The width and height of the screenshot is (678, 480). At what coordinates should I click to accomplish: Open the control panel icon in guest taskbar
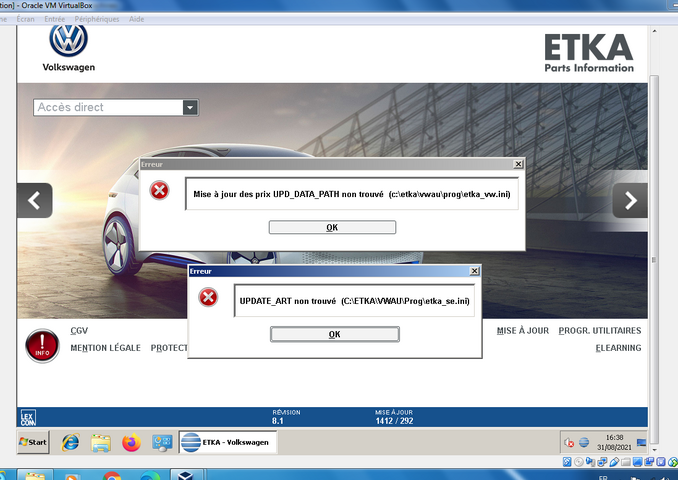pyautogui.click(x=162, y=443)
